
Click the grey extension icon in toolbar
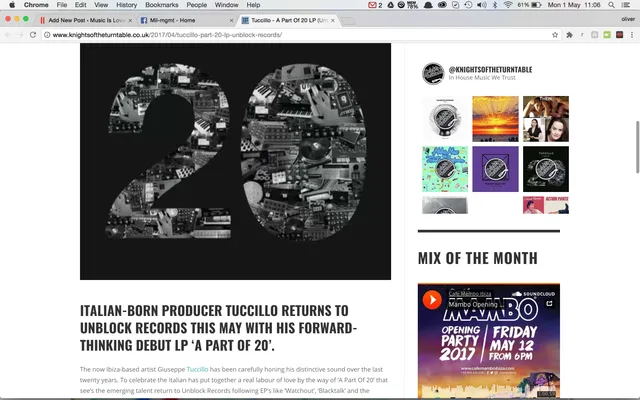pyautogui.click(x=595, y=35)
